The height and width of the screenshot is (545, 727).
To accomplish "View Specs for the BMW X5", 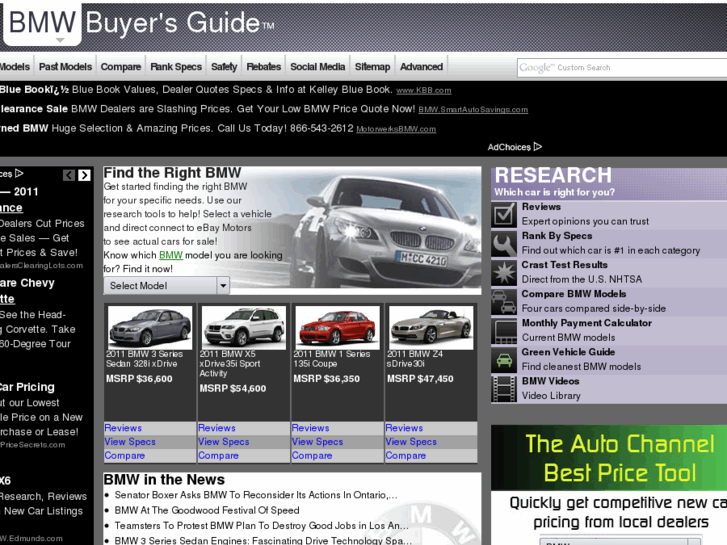I will click(223, 442).
